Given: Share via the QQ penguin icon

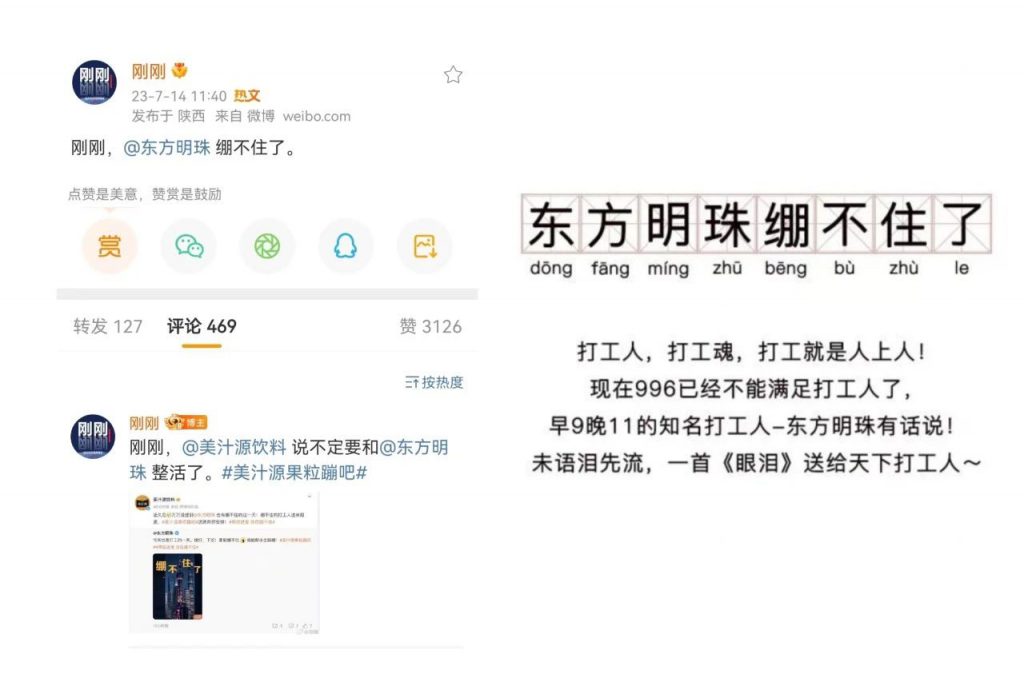Looking at the screenshot, I should click(345, 246).
